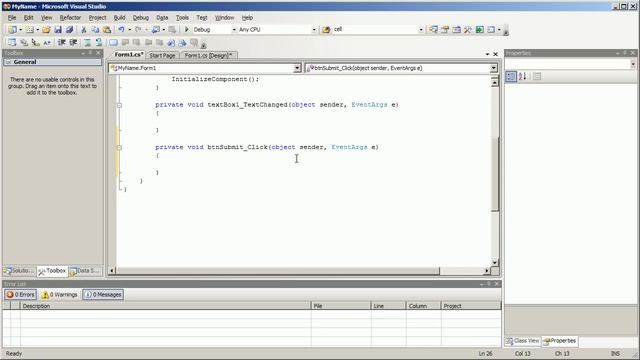Open the Any CPU platform dropdown
Screen dimensions: 640x360
(314, 30)
